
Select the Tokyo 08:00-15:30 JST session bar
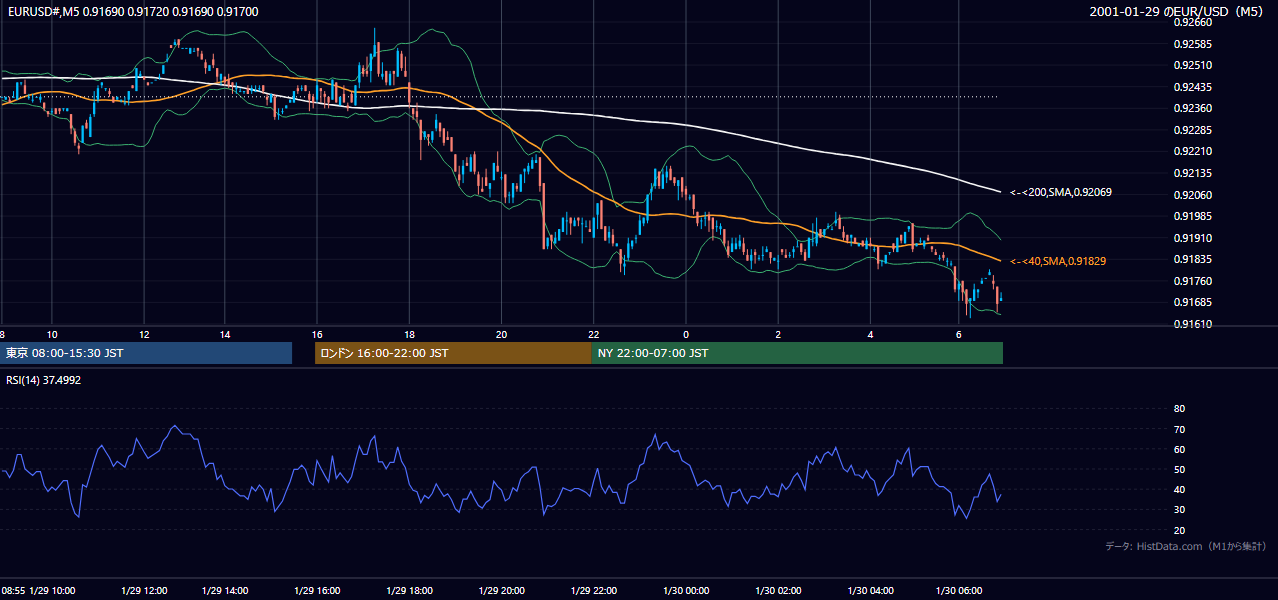click(x=147, y=353)
